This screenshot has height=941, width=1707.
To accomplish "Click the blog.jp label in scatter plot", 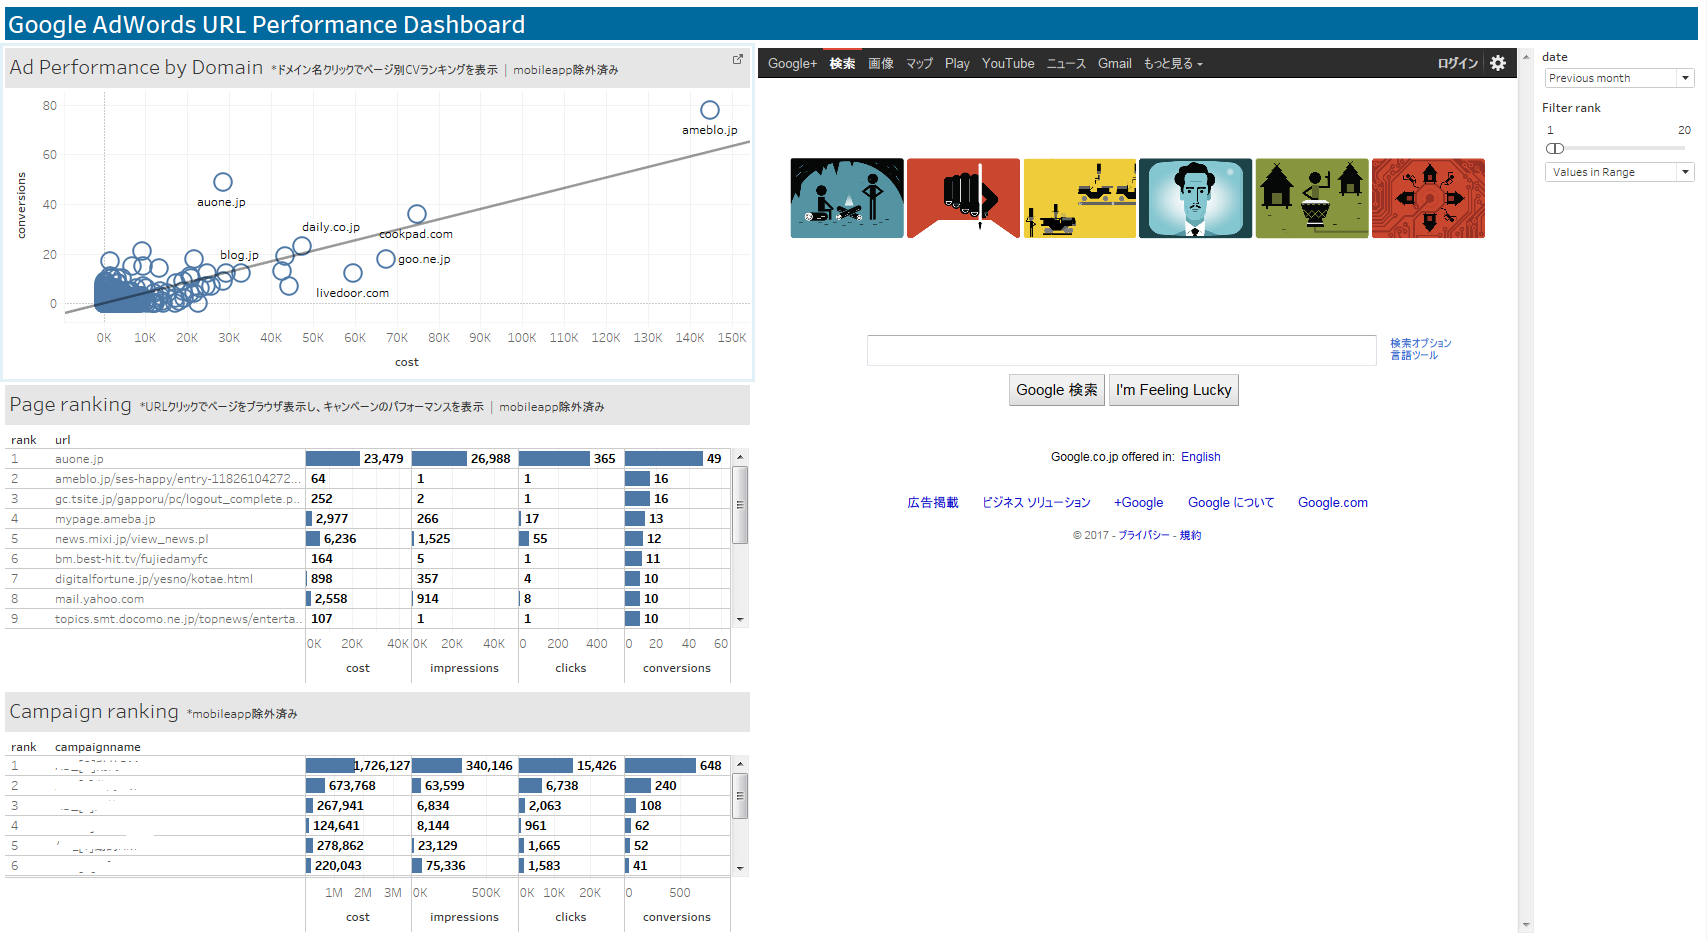I will point(239,255).
